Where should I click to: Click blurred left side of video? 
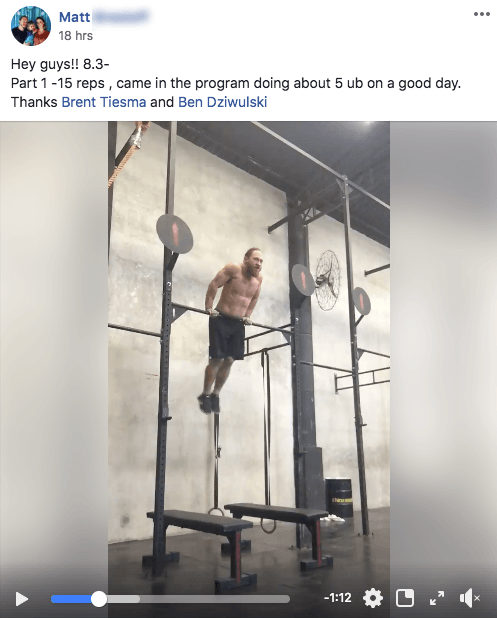coord(54,355)
